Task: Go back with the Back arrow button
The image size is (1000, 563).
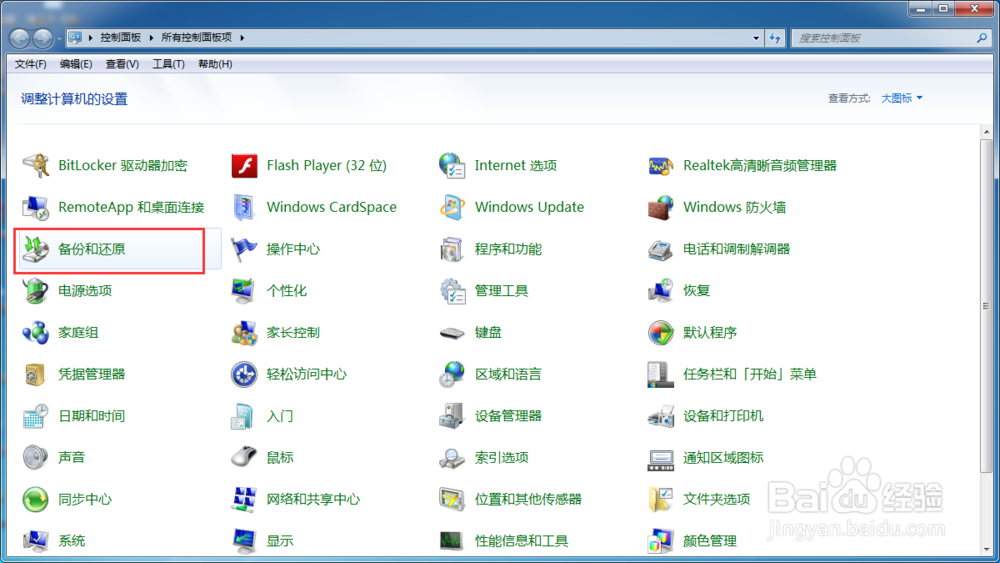Action: pos(20,39)
